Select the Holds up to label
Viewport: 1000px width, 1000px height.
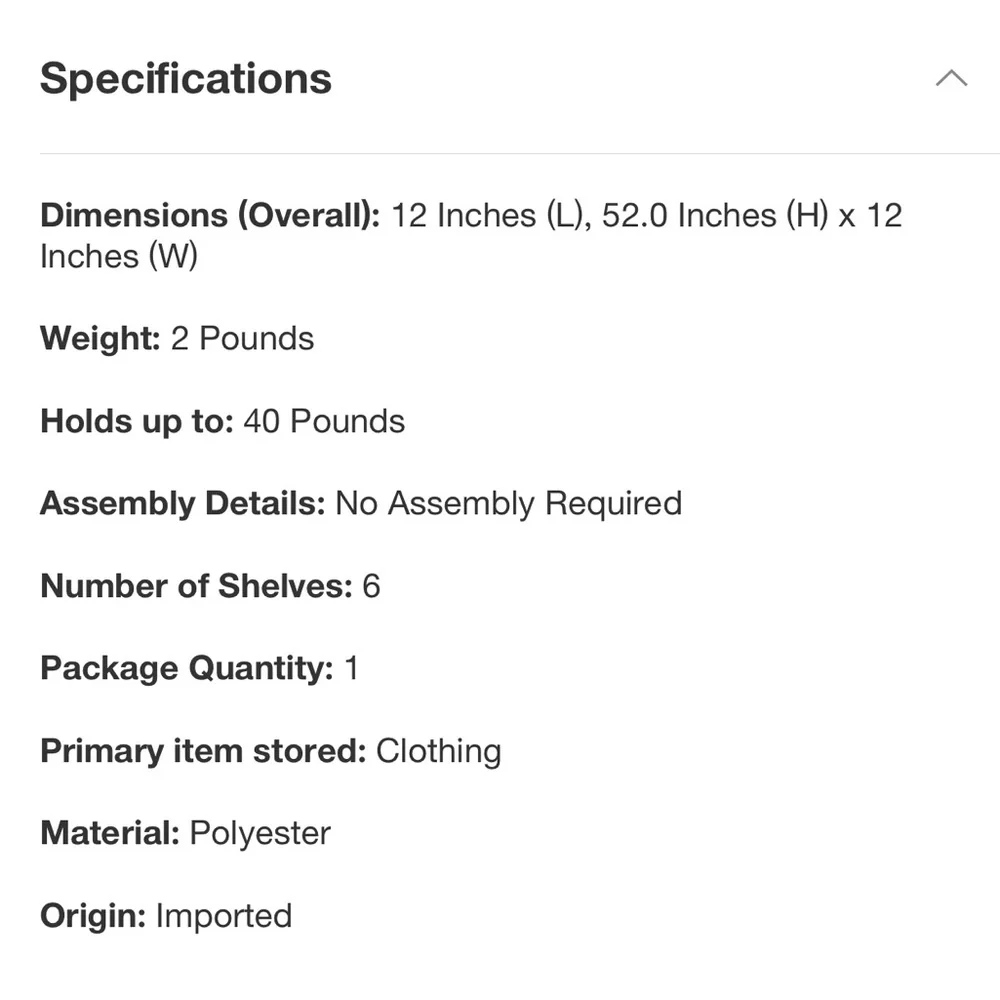136,422
